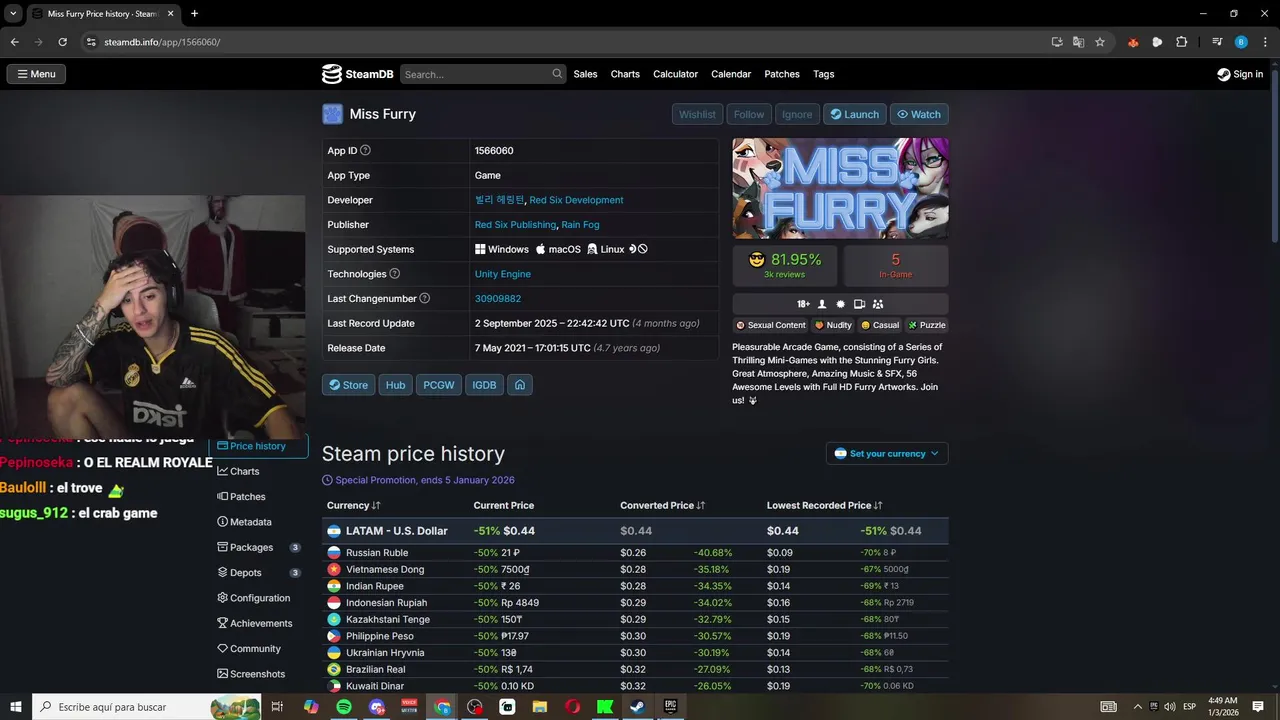1280x720 pixels.
Task: Click the Windows Start button
Action: [15, 707]
